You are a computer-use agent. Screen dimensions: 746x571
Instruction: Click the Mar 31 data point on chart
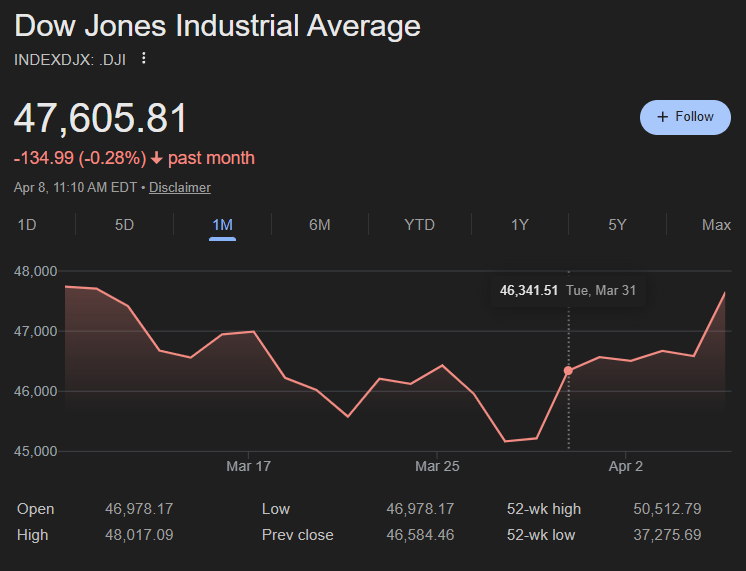tap(568, 371)
